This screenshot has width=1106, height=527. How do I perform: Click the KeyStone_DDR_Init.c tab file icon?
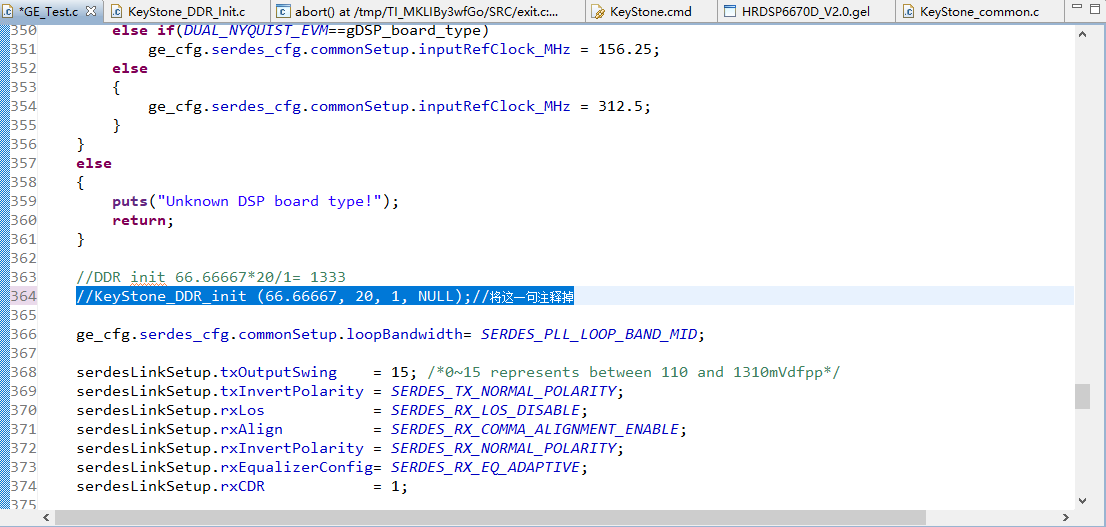point(116,11)
